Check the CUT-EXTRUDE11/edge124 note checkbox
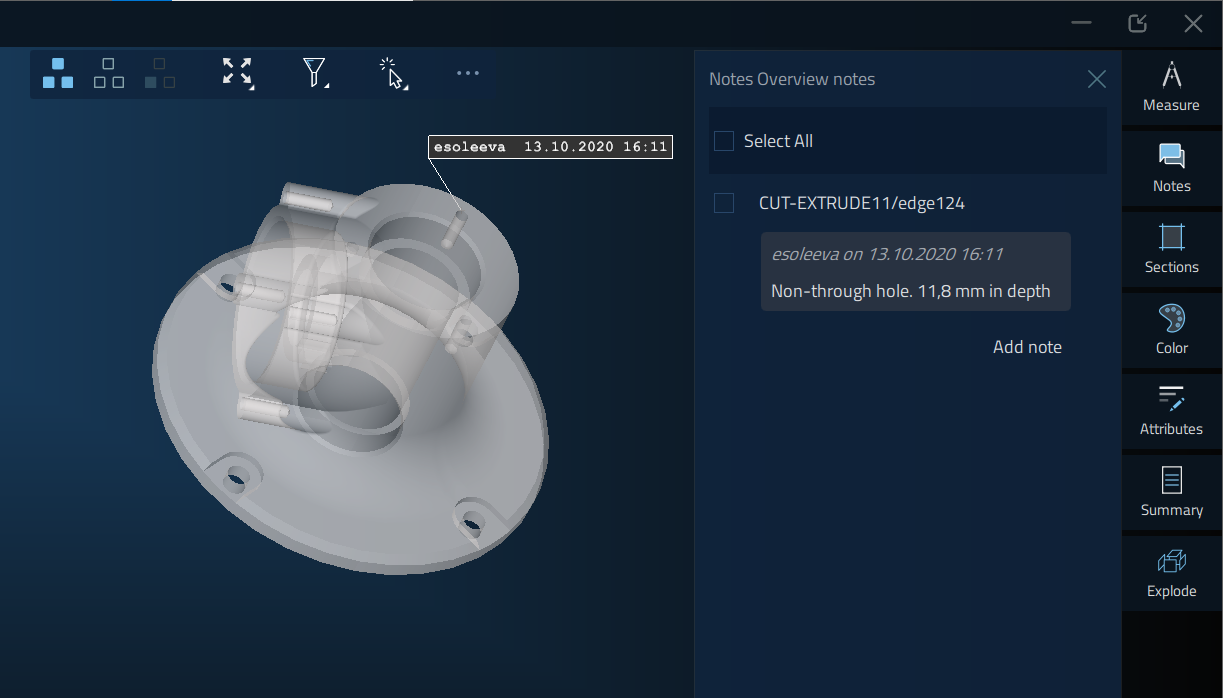1223x698 pixels. [724, 203]
